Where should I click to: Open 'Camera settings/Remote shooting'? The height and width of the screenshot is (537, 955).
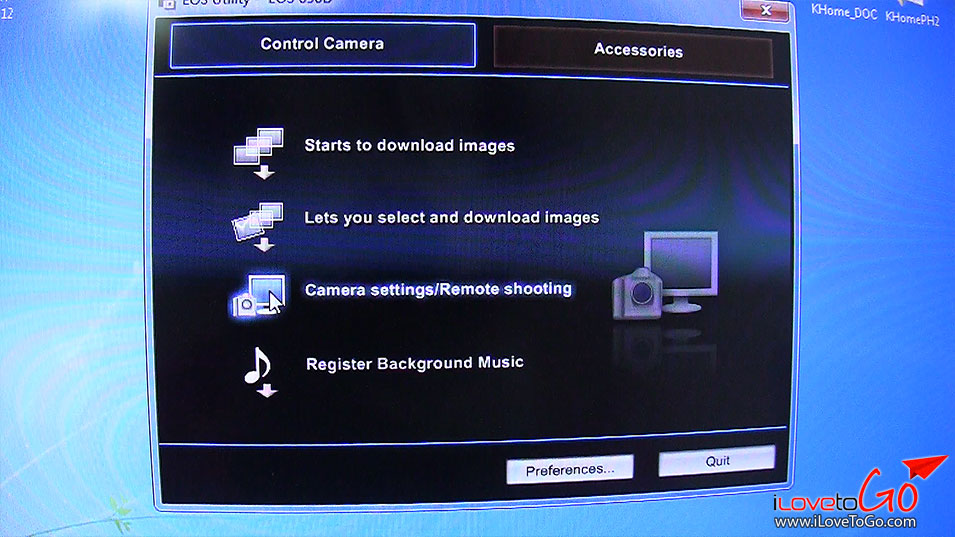438,289
